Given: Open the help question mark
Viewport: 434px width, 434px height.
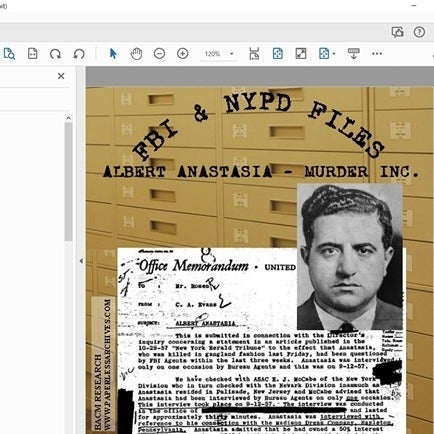Looking at the screenshot, I should tap(419, 32).
